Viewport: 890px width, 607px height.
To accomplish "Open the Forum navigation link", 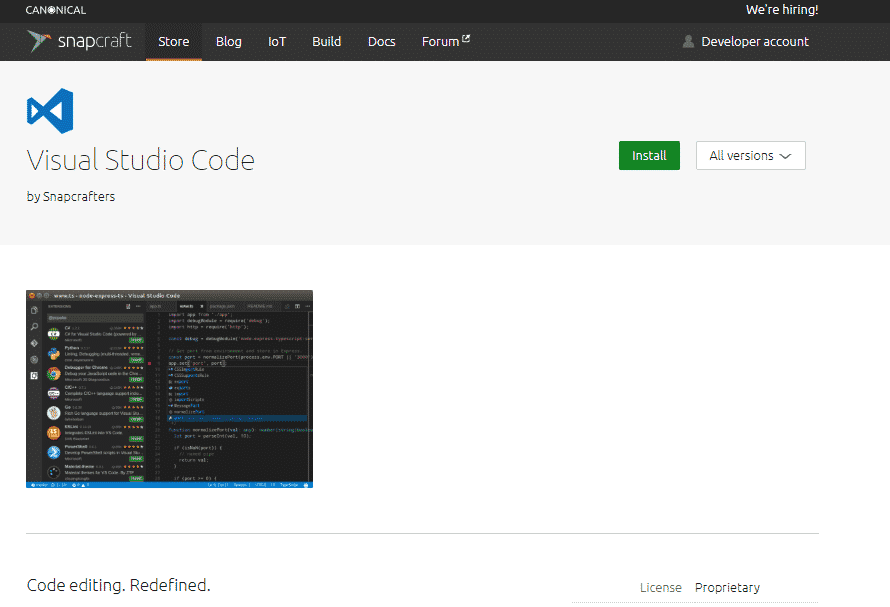I will [440, 42].
